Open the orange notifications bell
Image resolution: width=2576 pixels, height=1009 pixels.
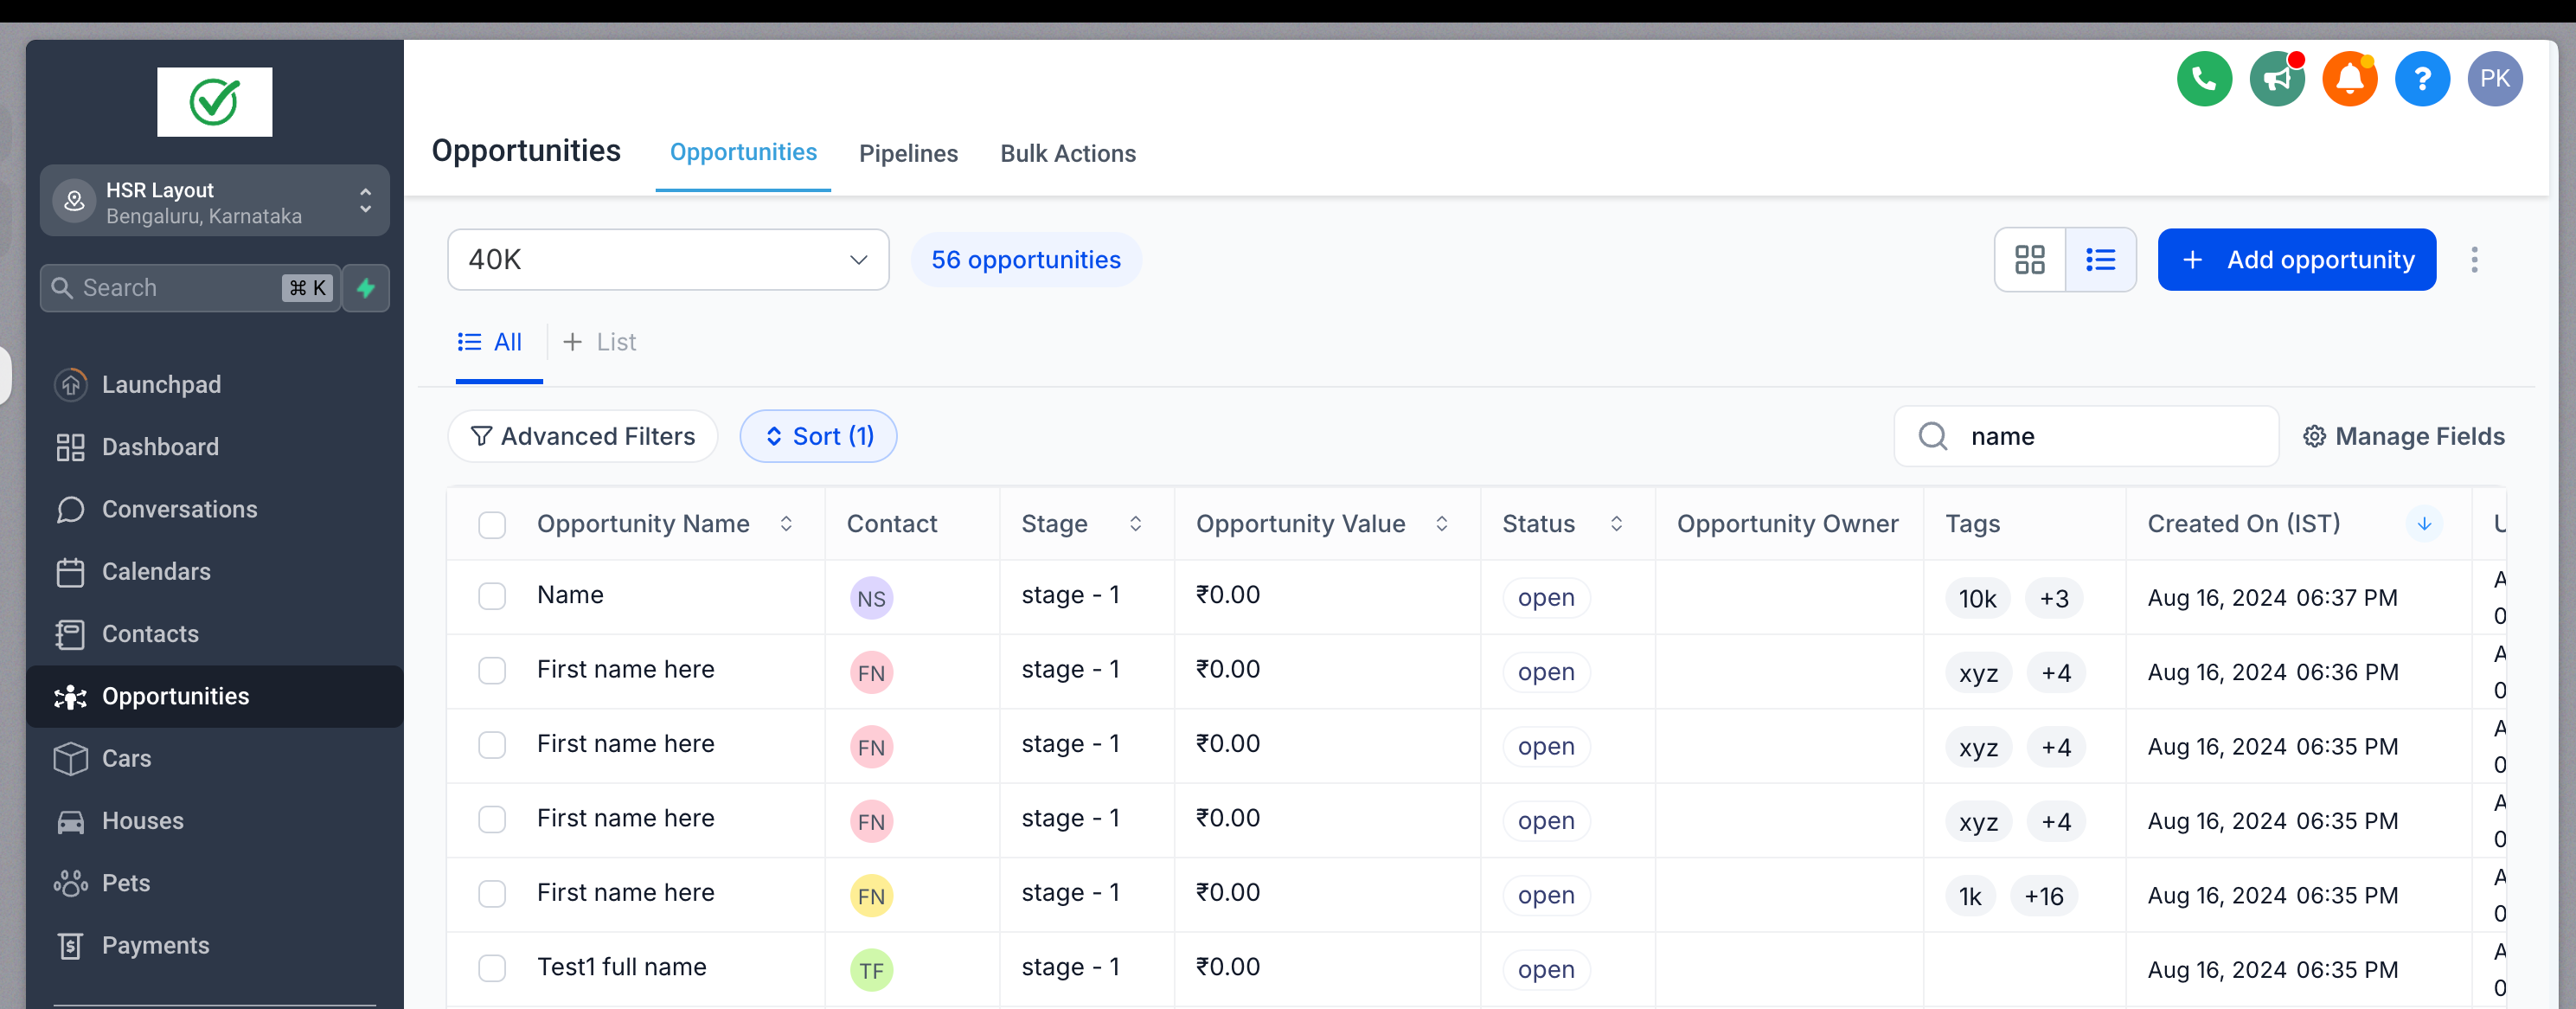tap(2349, 79)
